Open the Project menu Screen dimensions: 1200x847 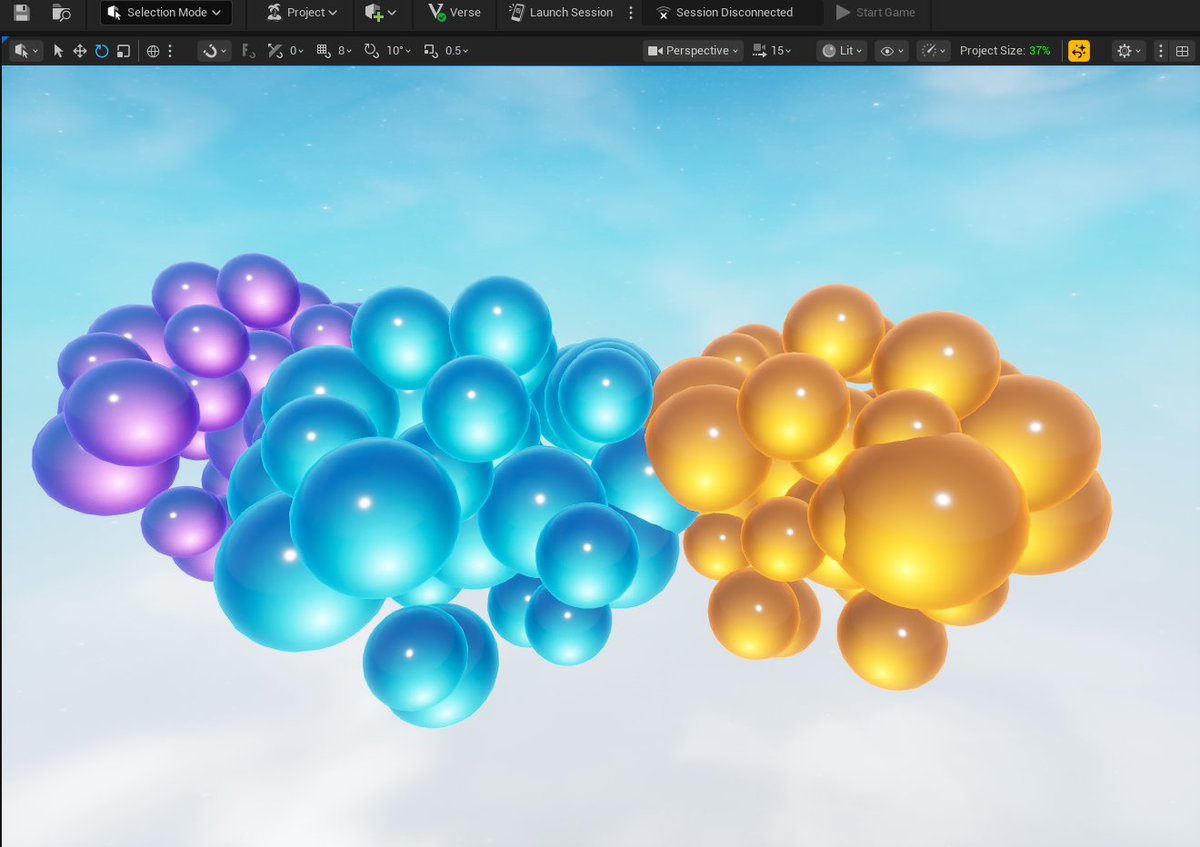pos(302,13)
